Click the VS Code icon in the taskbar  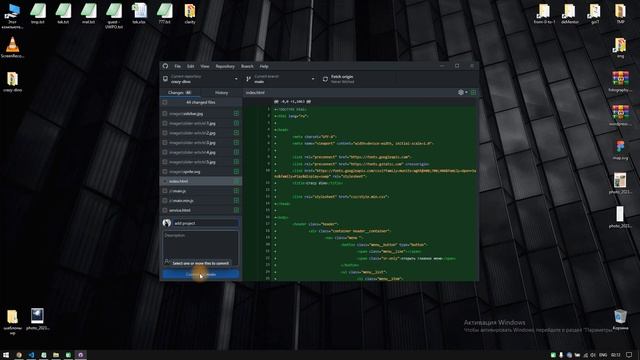(x=31, y=355)
